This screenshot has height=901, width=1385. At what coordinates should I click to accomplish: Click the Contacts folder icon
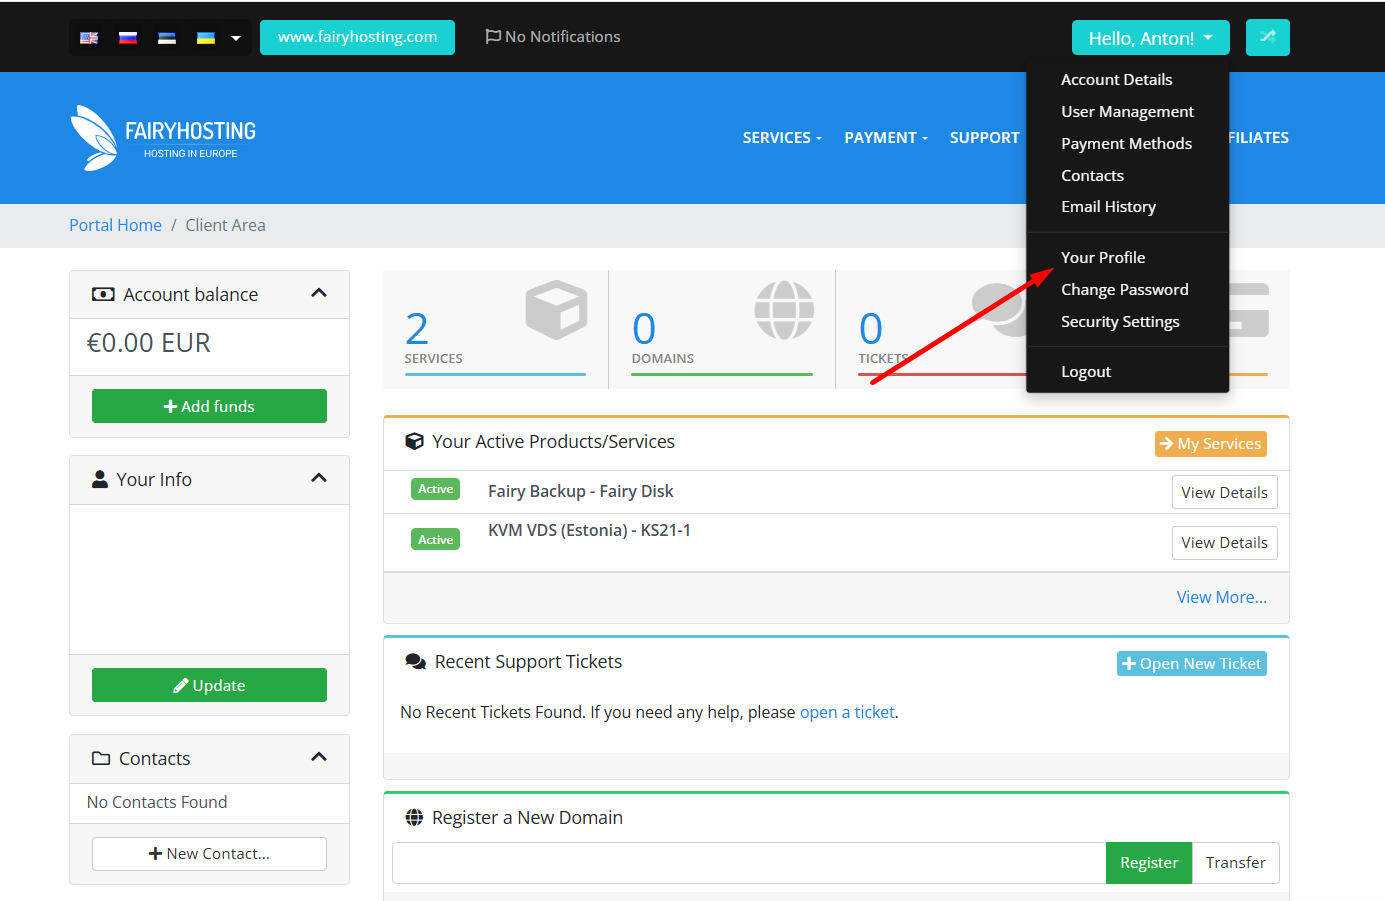point(101,758)
